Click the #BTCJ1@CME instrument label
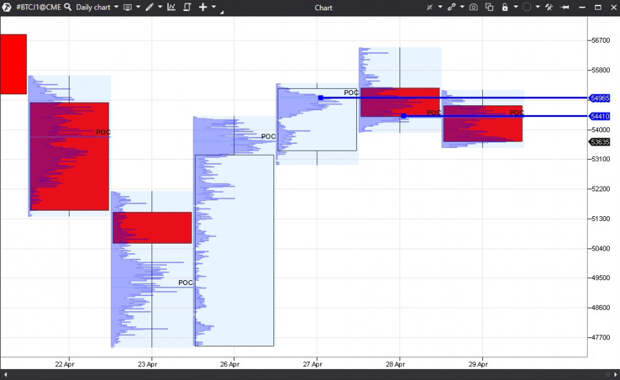The height and width of the screenshot is (380, 620). coord(39,7)
